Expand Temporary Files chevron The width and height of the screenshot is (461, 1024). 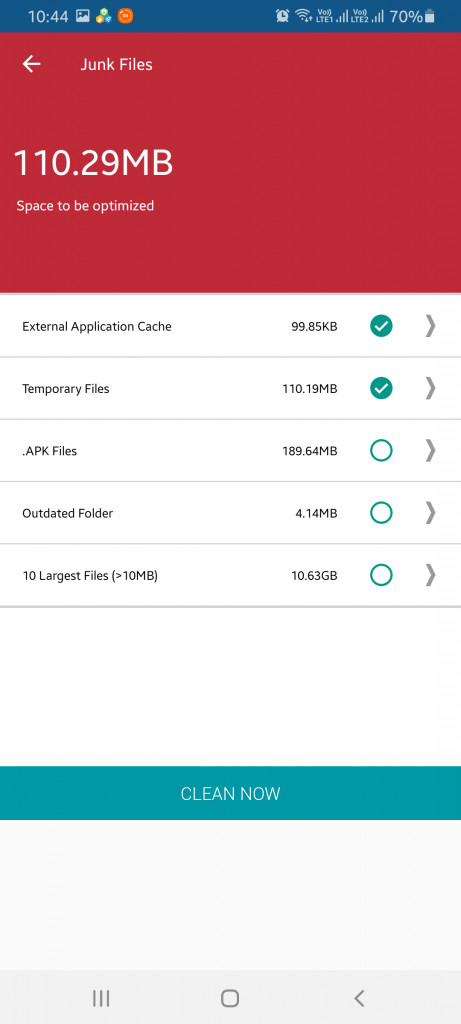click(x=430, y=389)
